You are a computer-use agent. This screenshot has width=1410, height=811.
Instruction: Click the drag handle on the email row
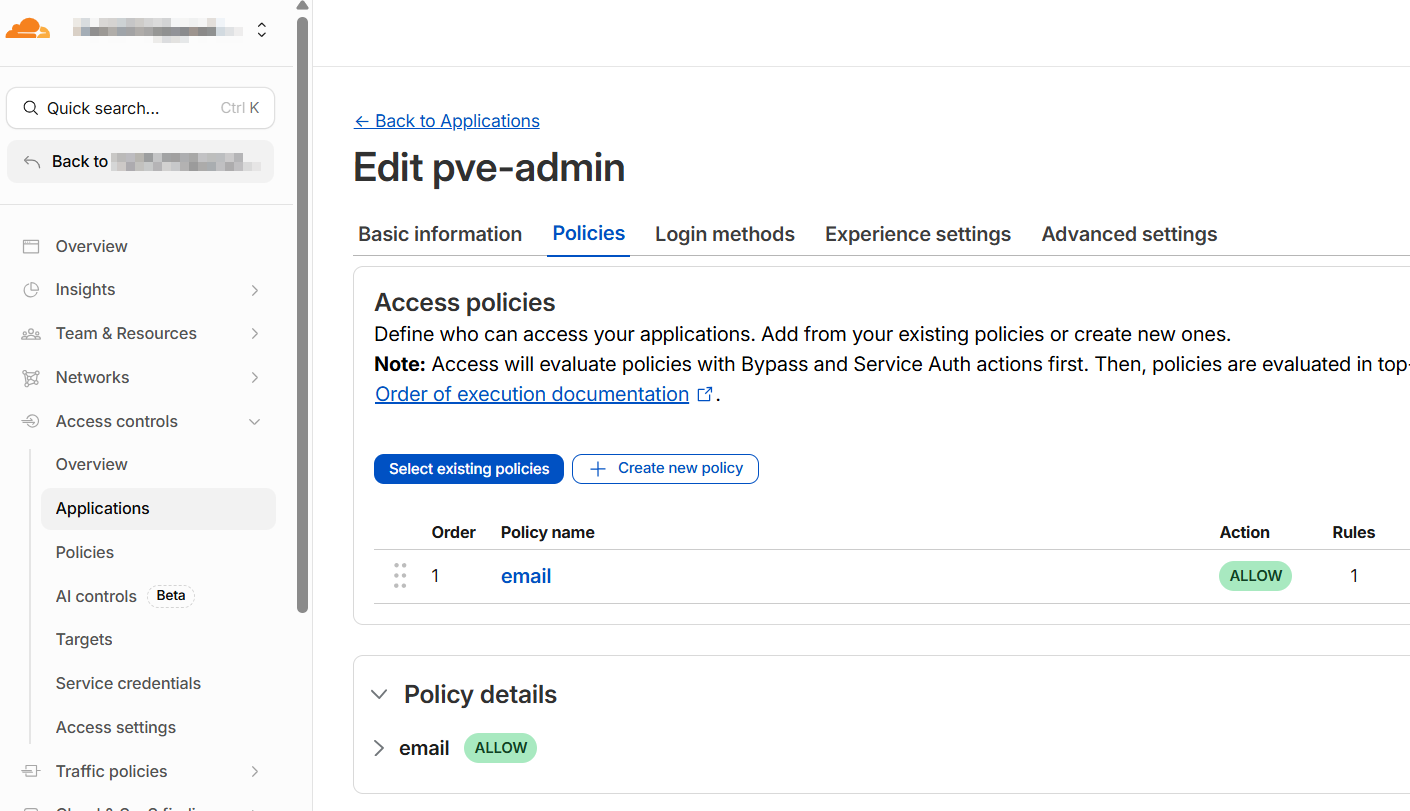(400, 576)
